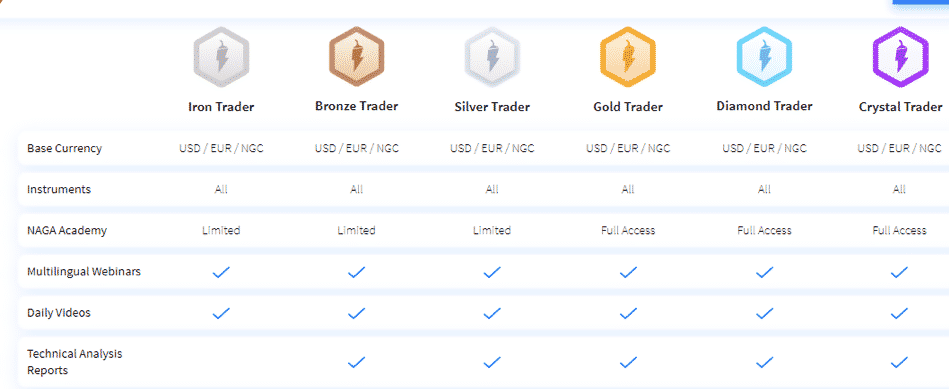Click the Technical Analysis Reports row label
This screenshot has width=949, height=389.
coord(74,362)
